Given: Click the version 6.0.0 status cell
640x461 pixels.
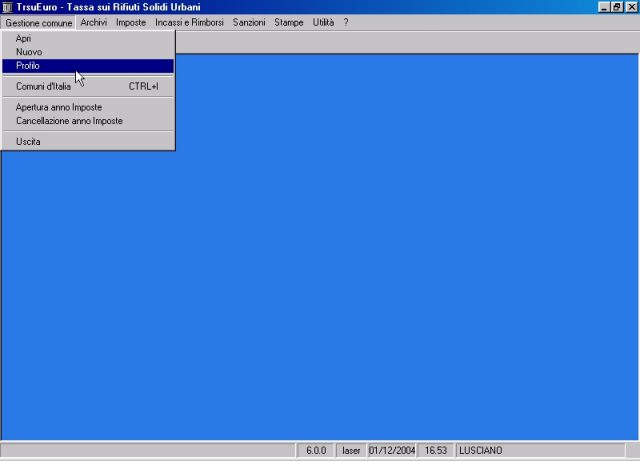Looking at the screenshot, I should (316, 450).
